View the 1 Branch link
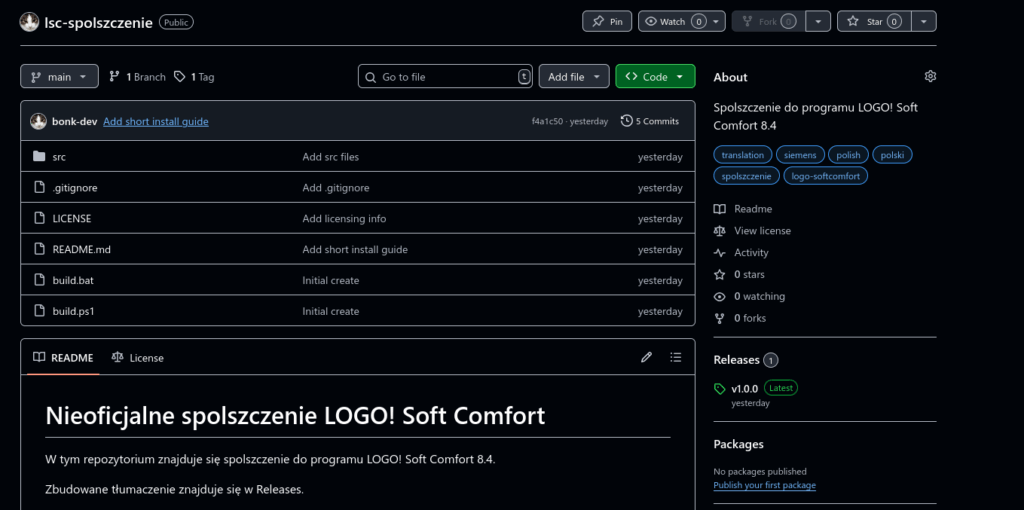Screen dimensions: 1024x510 (x=137, y=76)
